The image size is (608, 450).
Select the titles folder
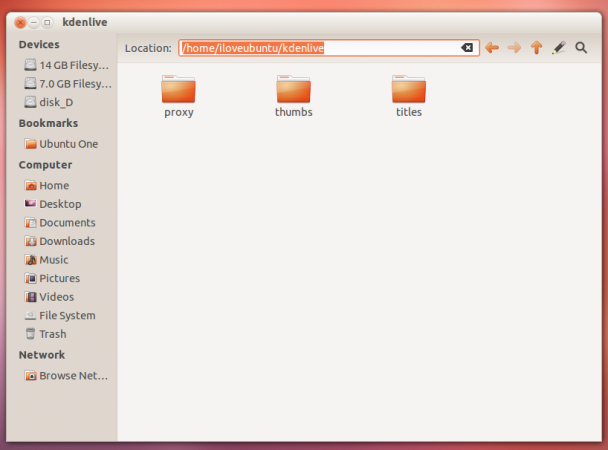[x=409, y=96]
